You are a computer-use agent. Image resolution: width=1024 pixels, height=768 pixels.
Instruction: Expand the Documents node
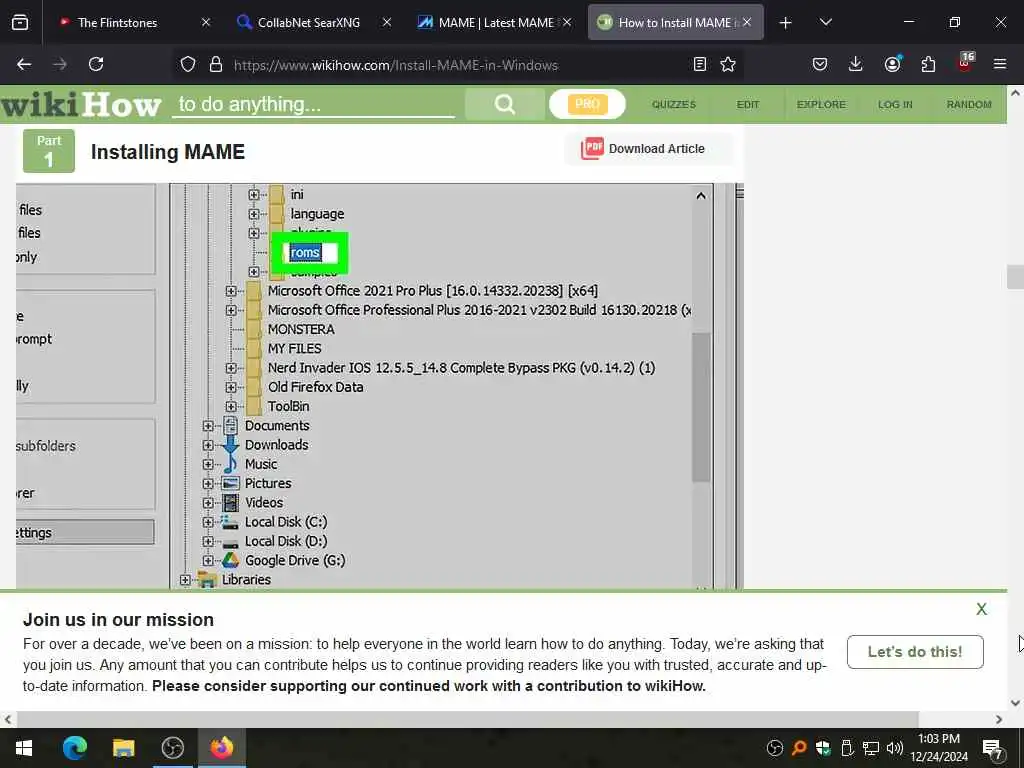(208, 426)
